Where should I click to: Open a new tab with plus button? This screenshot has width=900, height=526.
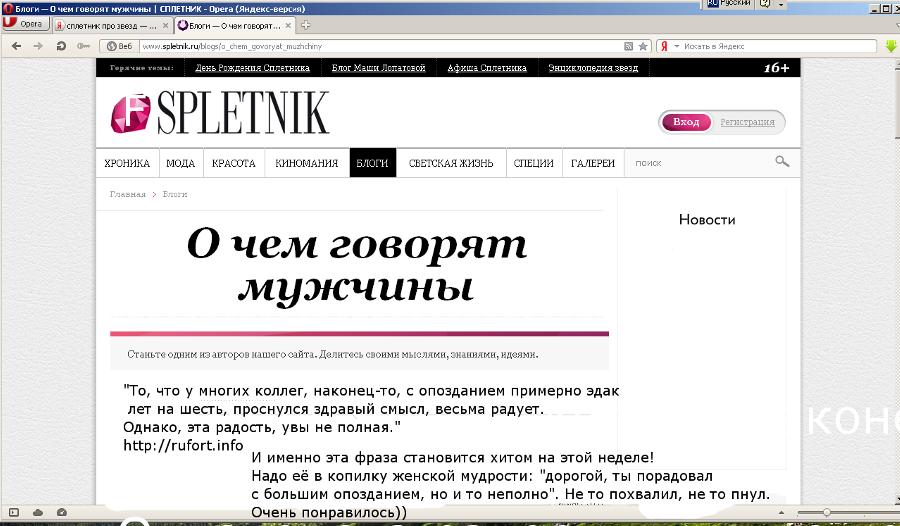(306, 25)
